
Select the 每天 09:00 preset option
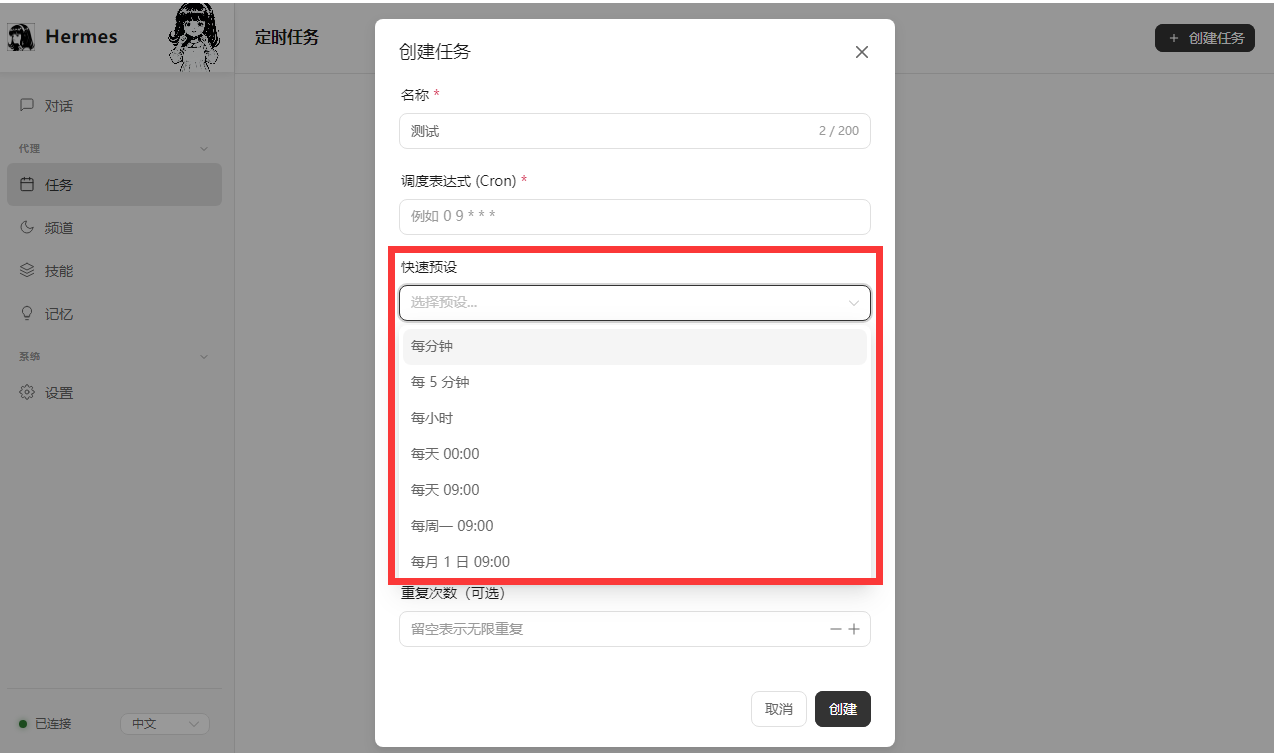635,490
